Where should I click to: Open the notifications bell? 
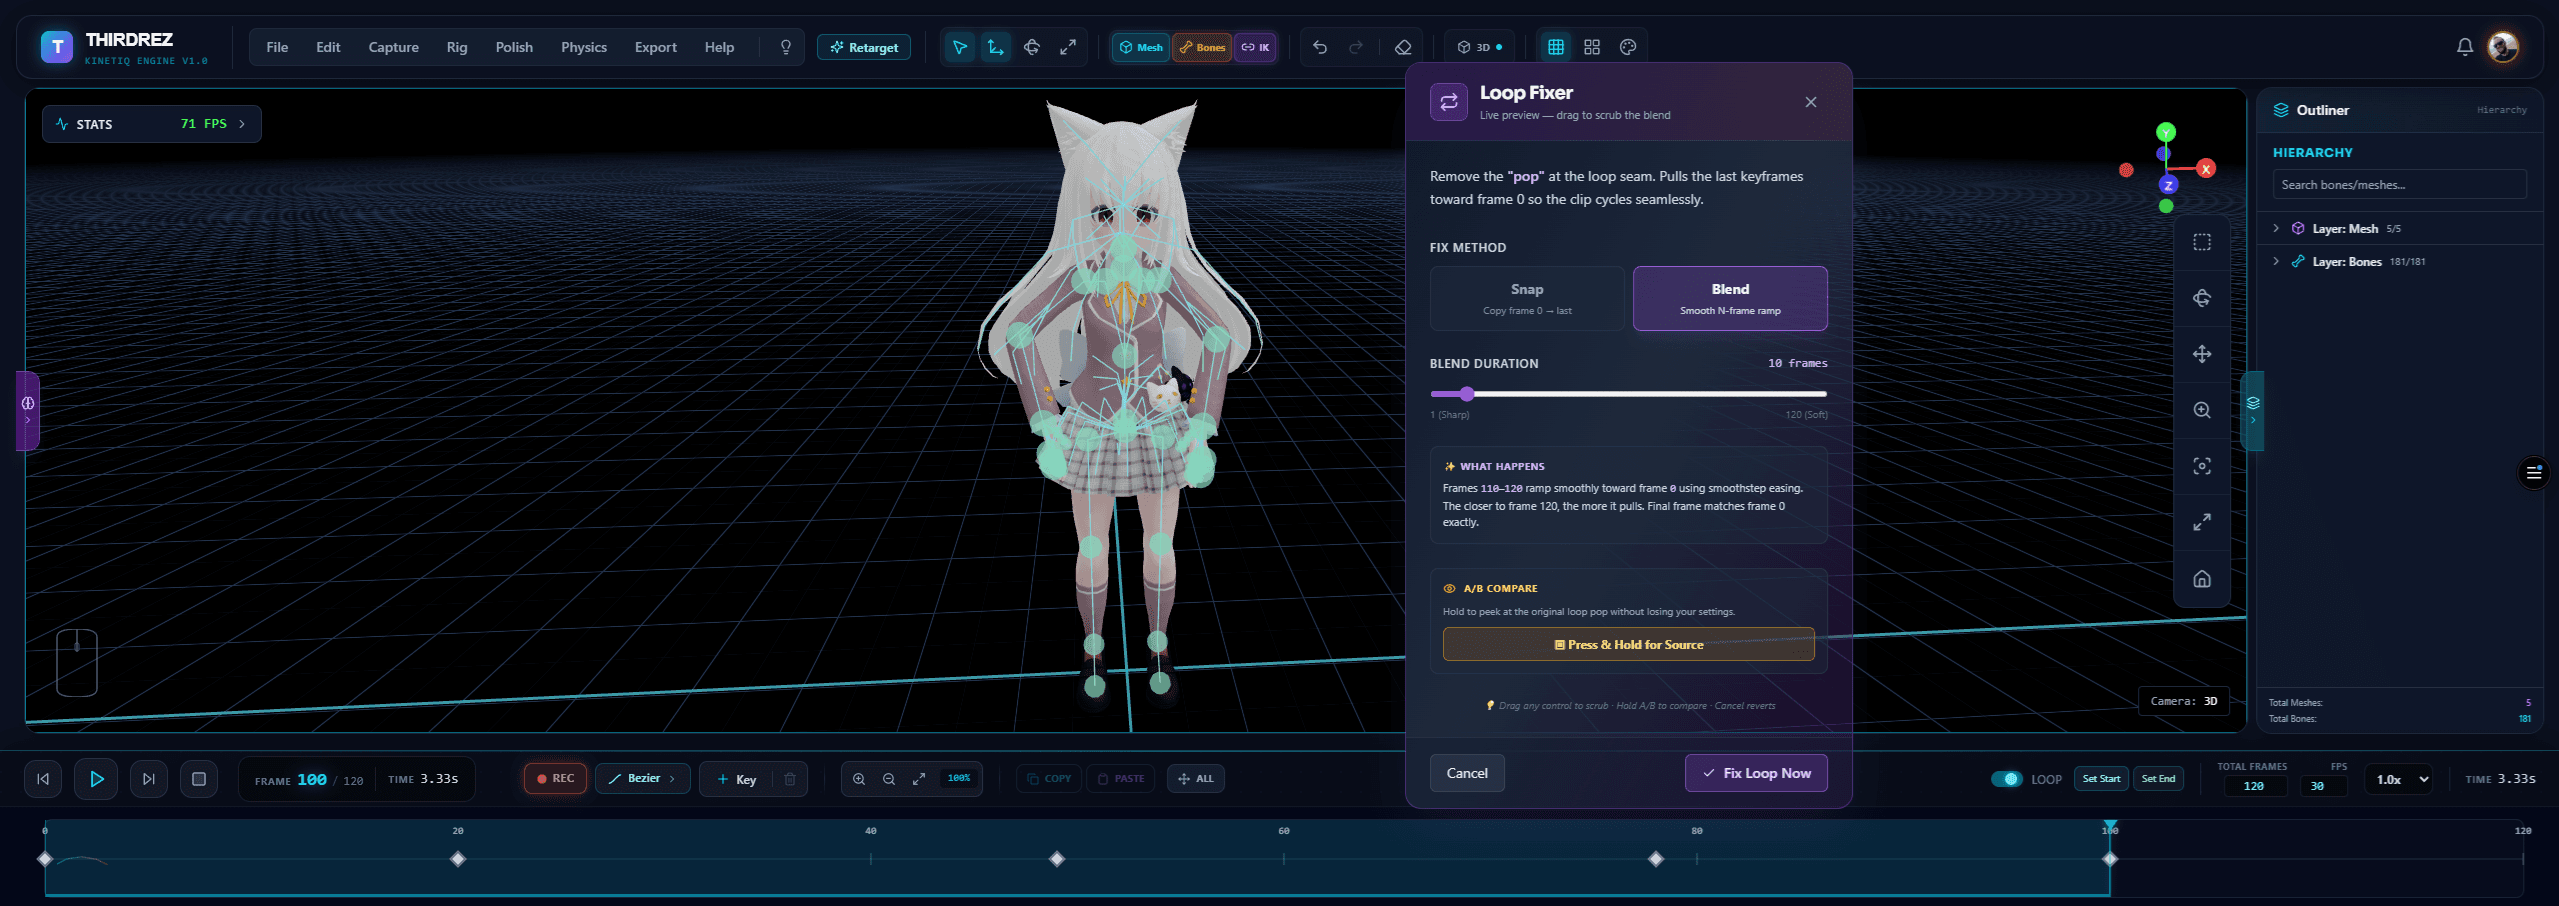(2465, 47)
